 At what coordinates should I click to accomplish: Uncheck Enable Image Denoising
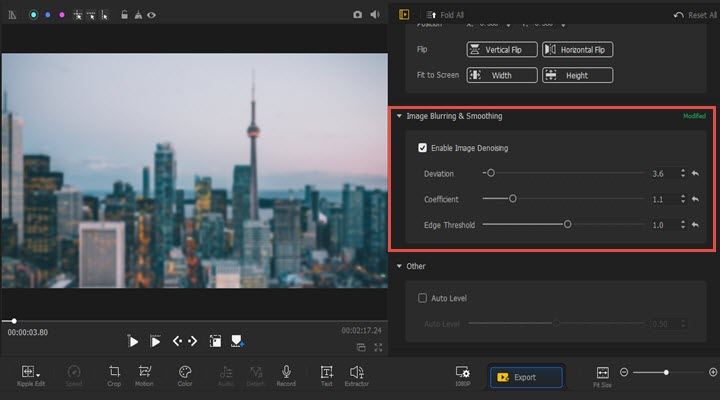click(423, 148)
